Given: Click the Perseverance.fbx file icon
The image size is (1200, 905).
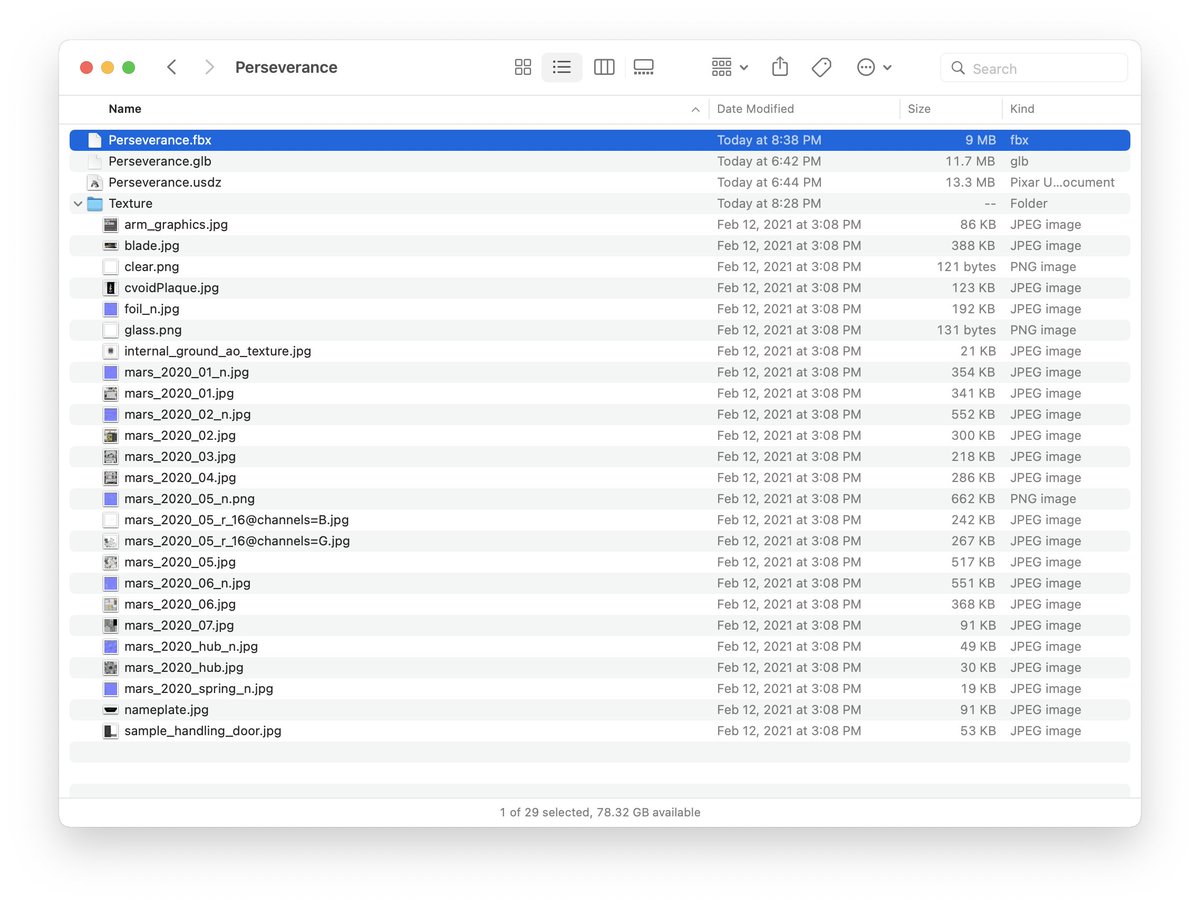Looking at the screenshot, I should click(95, 140).
